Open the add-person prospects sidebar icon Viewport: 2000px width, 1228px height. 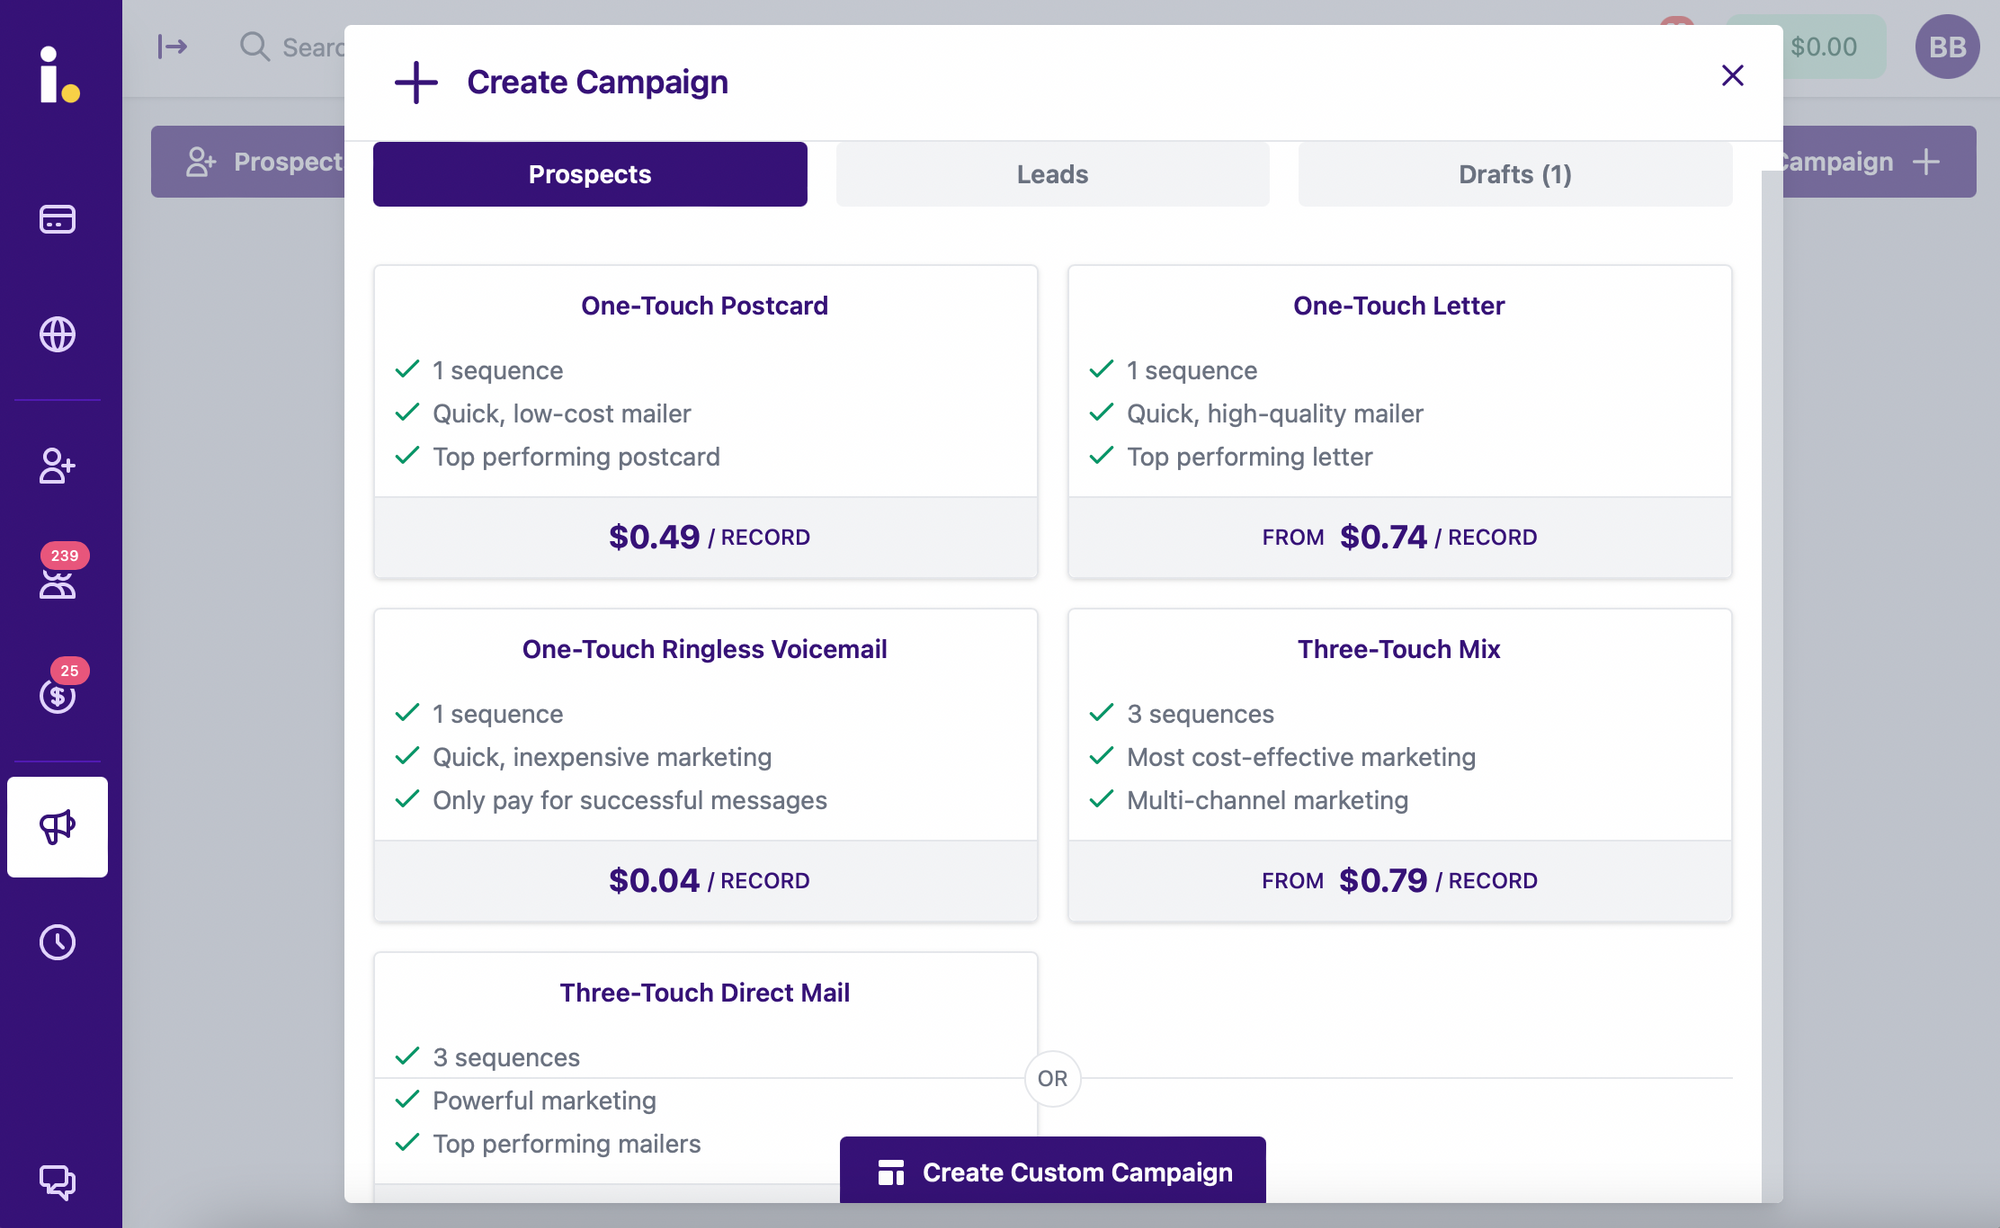[57, 466]
